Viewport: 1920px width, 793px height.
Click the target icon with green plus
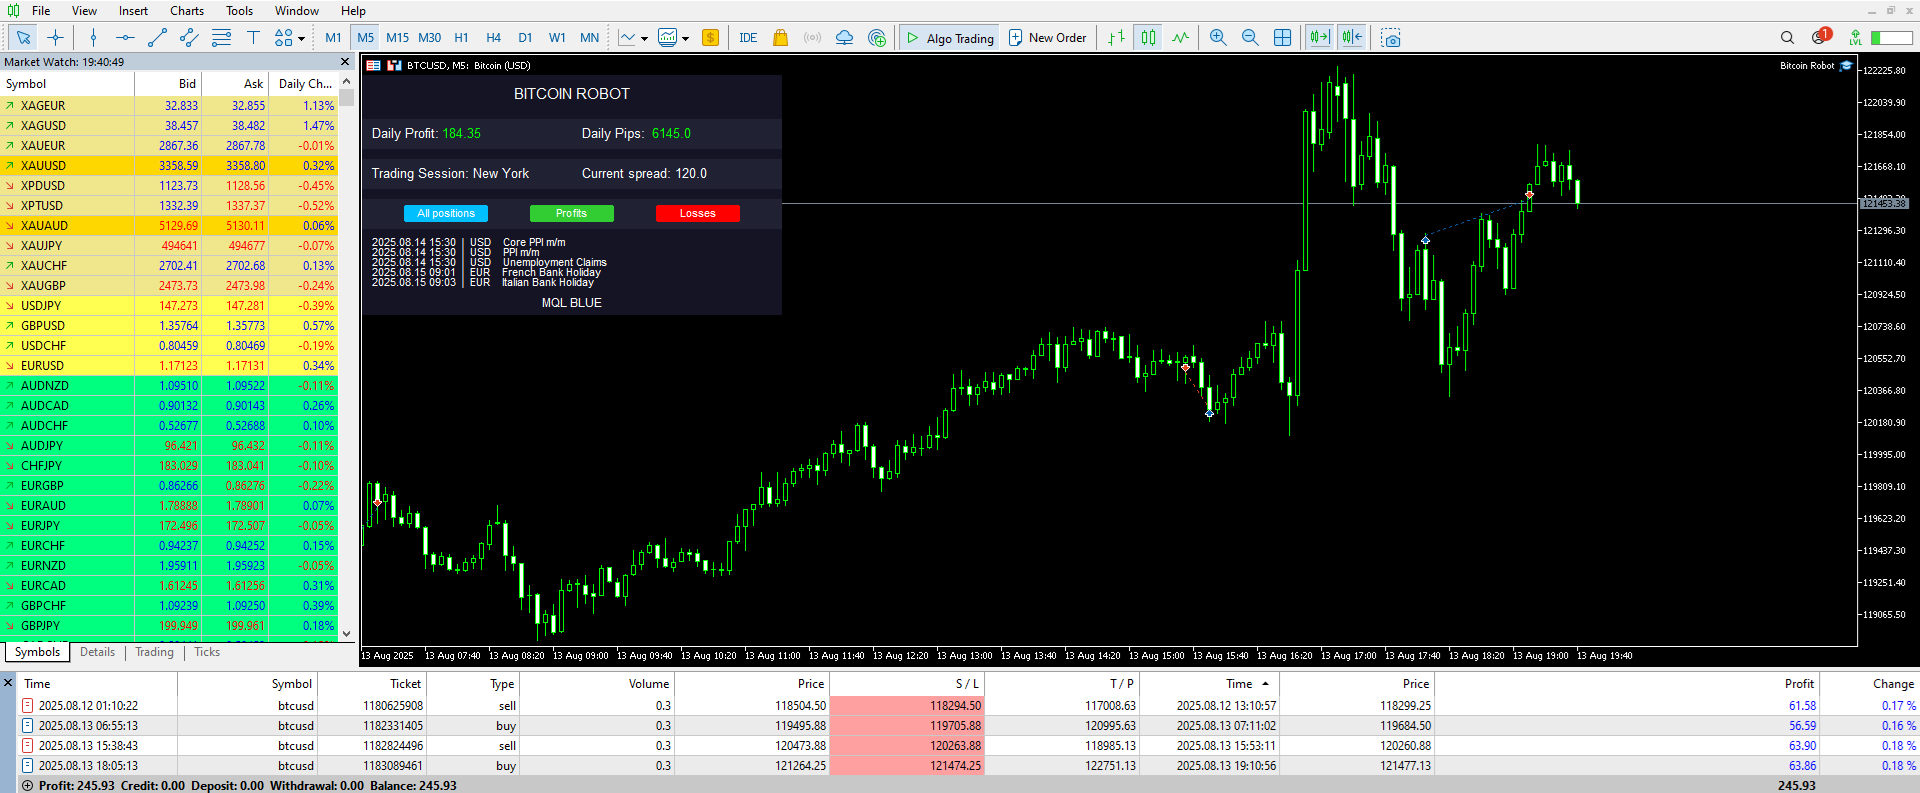(x=877, y=38)
